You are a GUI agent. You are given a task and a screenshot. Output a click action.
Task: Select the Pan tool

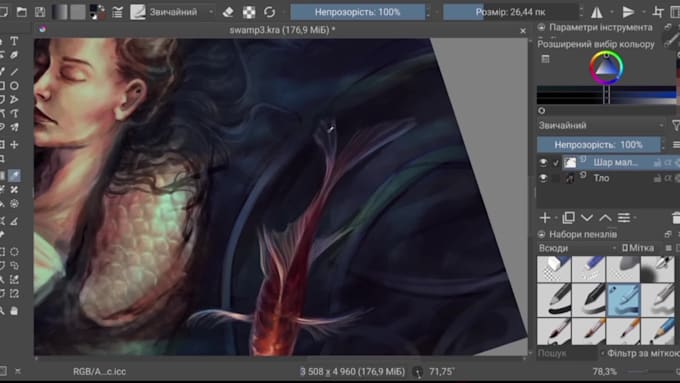pyautogui.click(x=14, y=311)
